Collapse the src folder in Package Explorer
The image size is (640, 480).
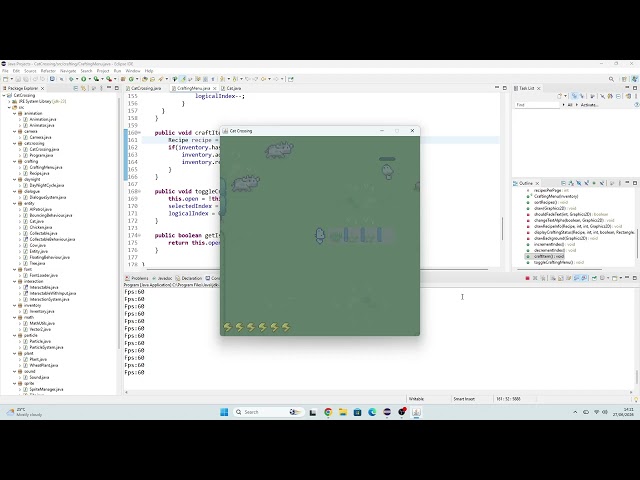(9, 107)
